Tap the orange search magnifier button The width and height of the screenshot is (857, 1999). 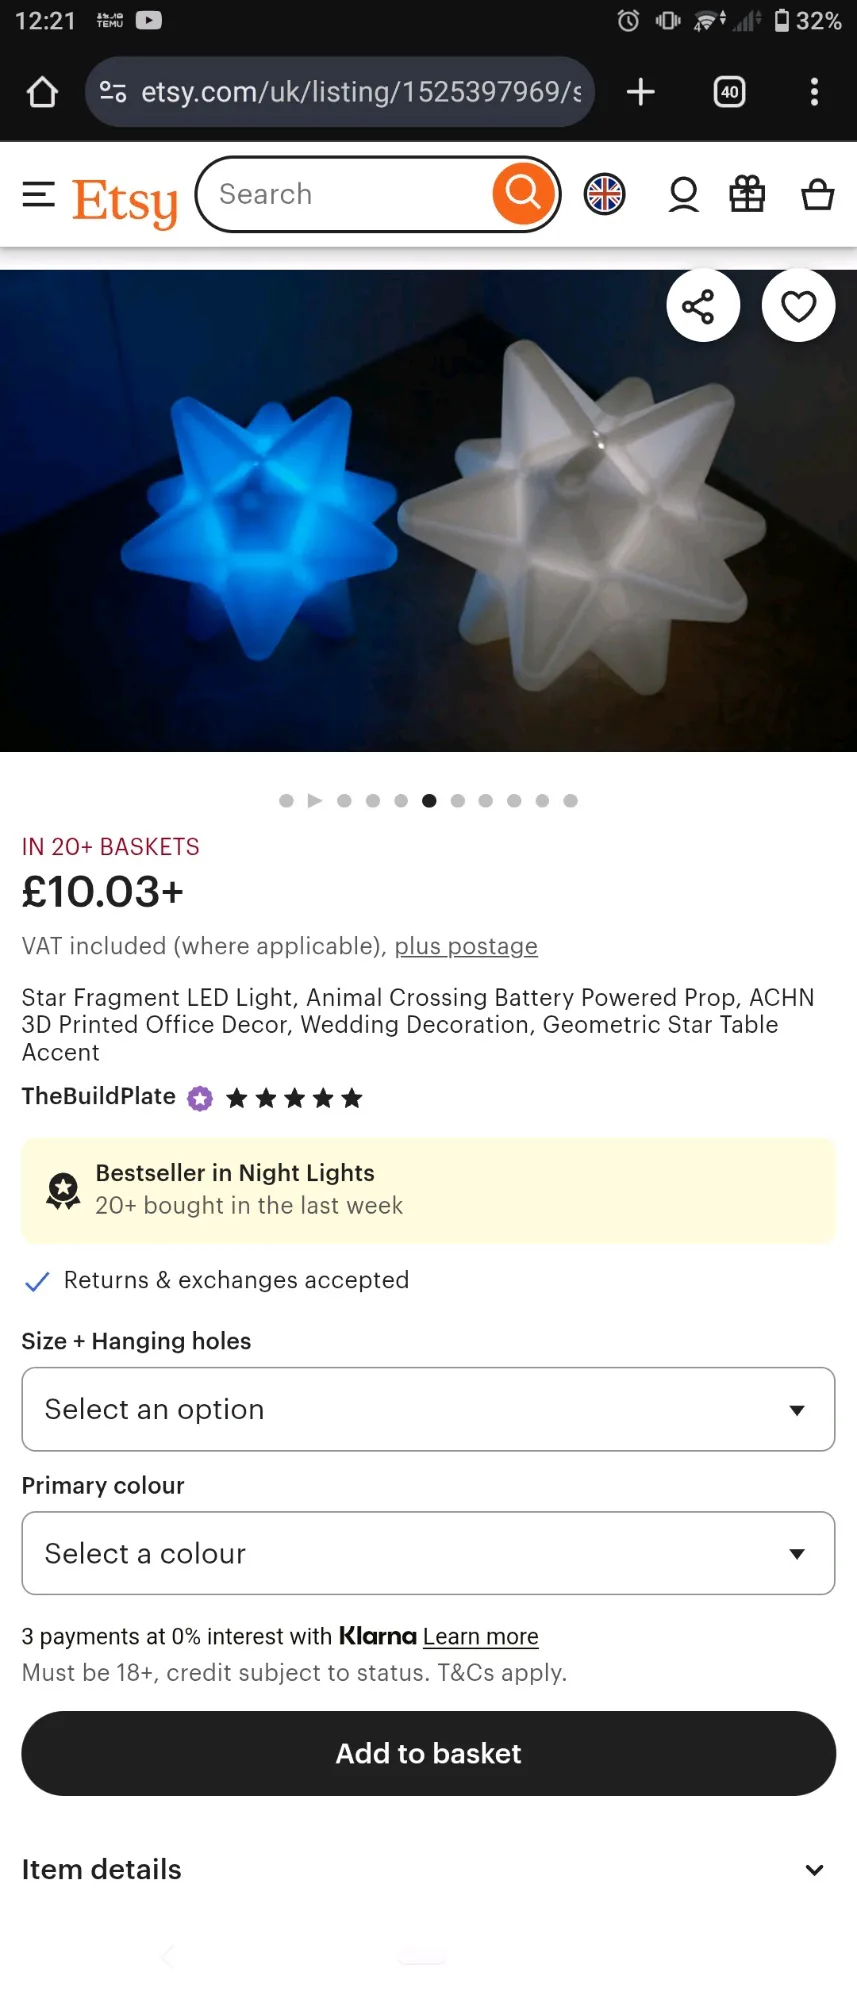[522, 192]
